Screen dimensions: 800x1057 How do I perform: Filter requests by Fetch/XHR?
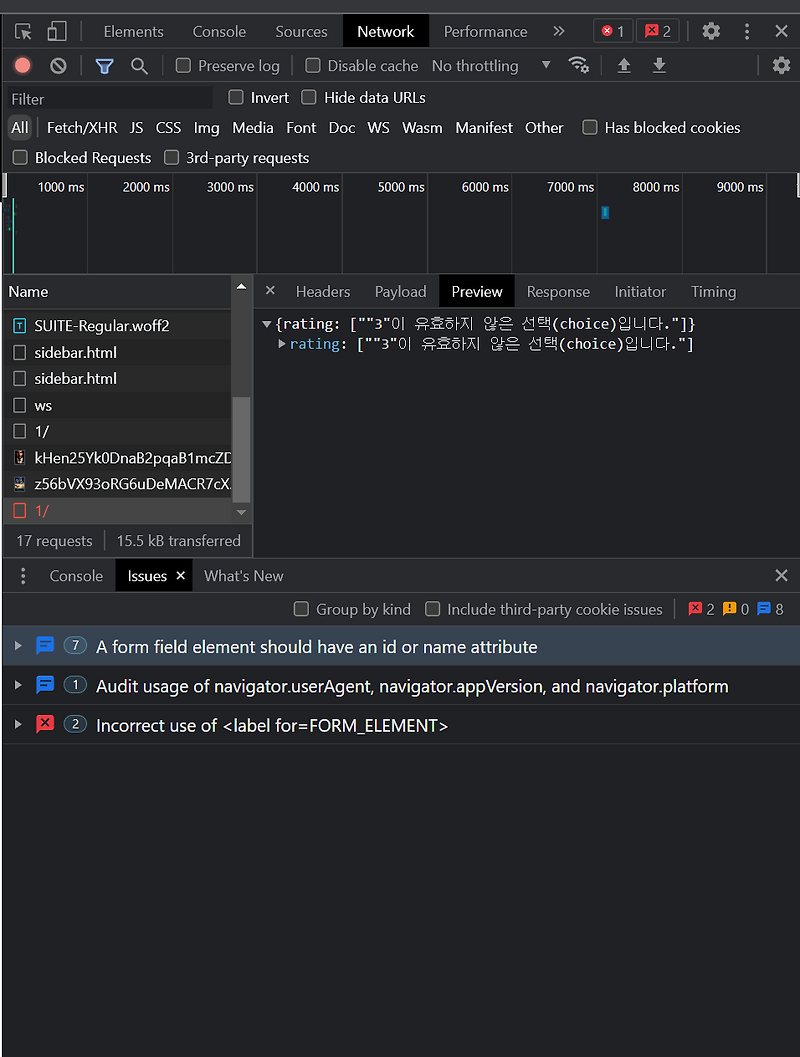click(x=81, y=127)
